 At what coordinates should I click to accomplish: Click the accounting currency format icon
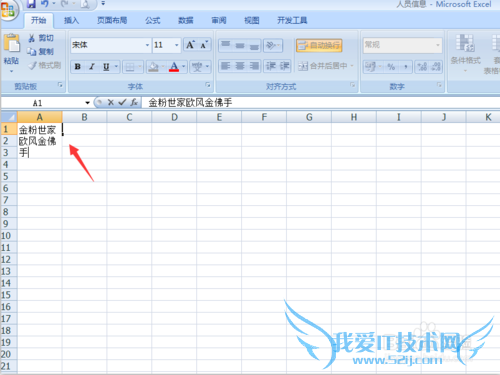[x=370, y=67]
